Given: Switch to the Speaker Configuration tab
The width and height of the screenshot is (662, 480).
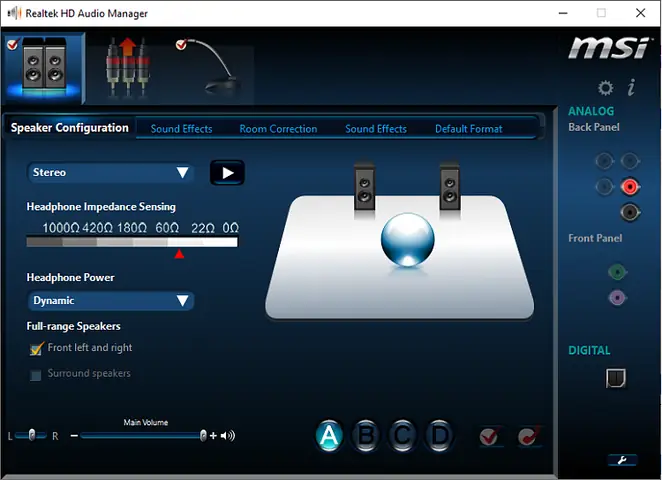Looking at the screenshot, I should click(70, 127).
